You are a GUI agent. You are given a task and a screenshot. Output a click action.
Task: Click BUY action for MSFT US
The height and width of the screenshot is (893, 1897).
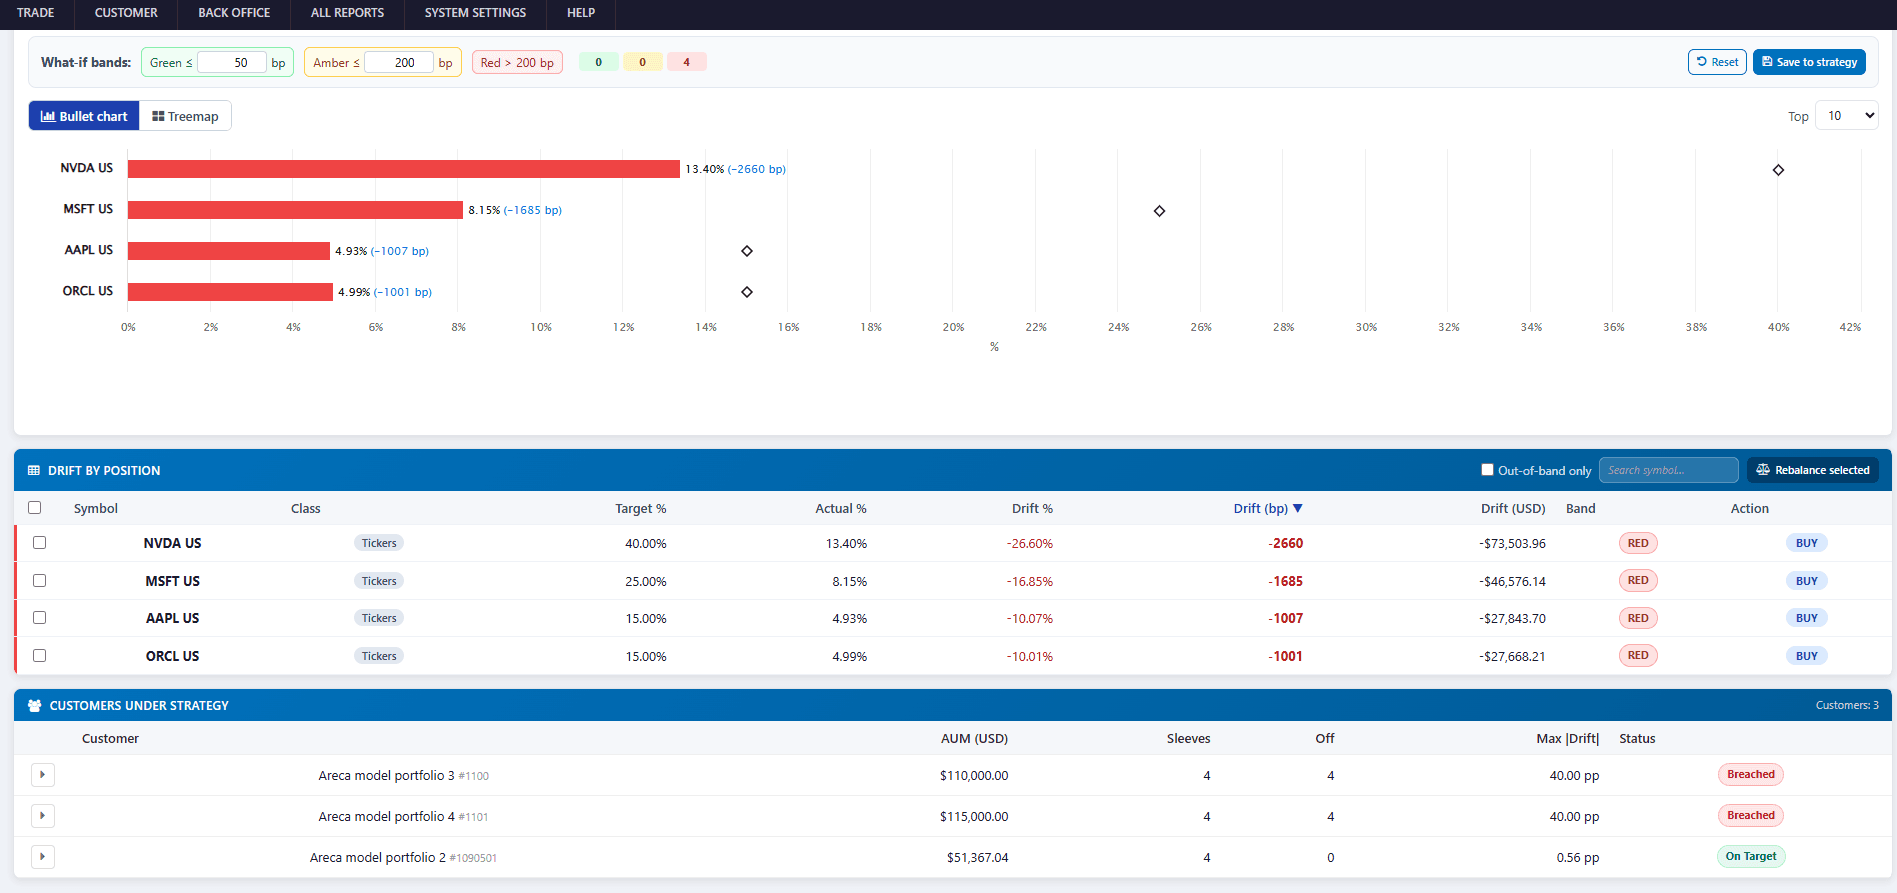1806,581
